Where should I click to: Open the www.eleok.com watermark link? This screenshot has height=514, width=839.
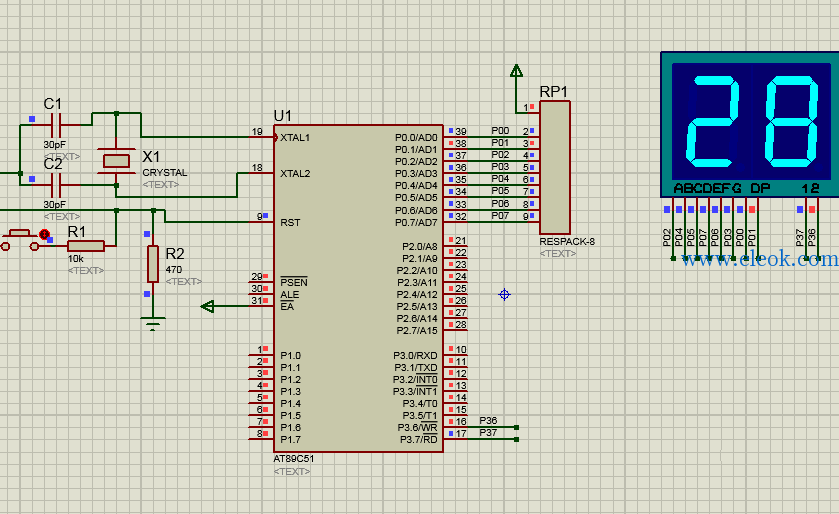(760, 259)
